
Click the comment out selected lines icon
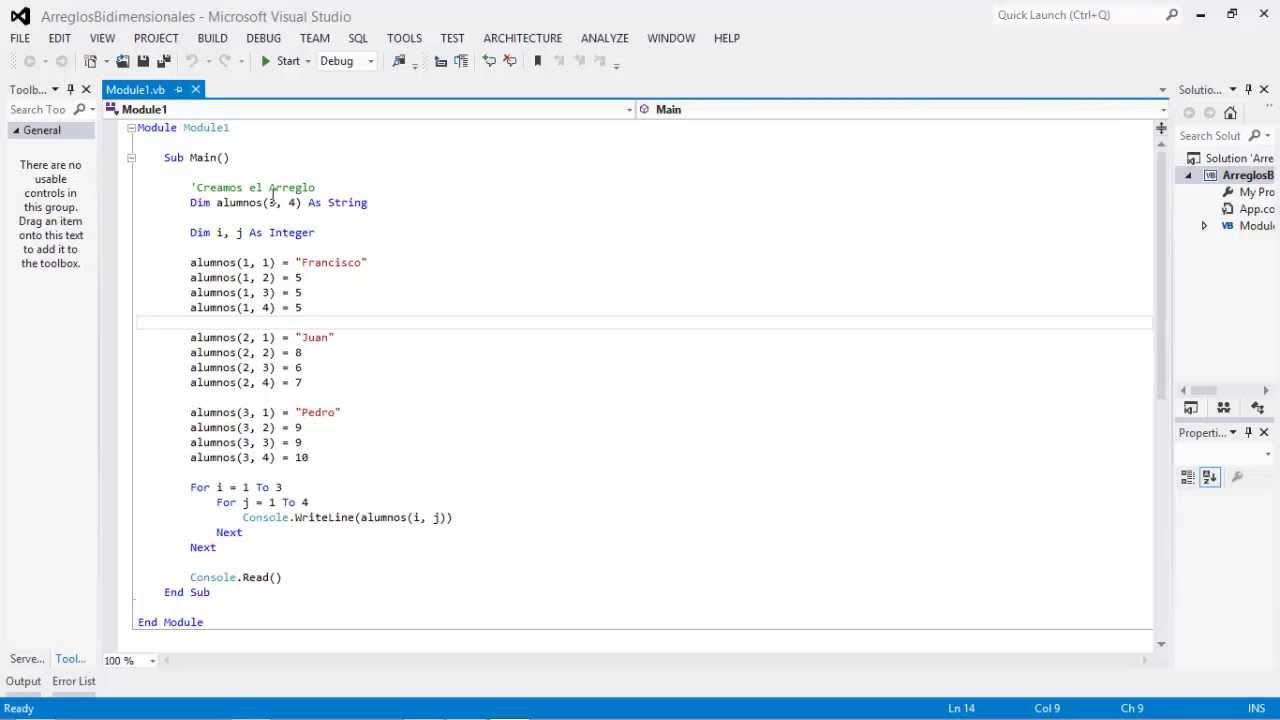489,61
